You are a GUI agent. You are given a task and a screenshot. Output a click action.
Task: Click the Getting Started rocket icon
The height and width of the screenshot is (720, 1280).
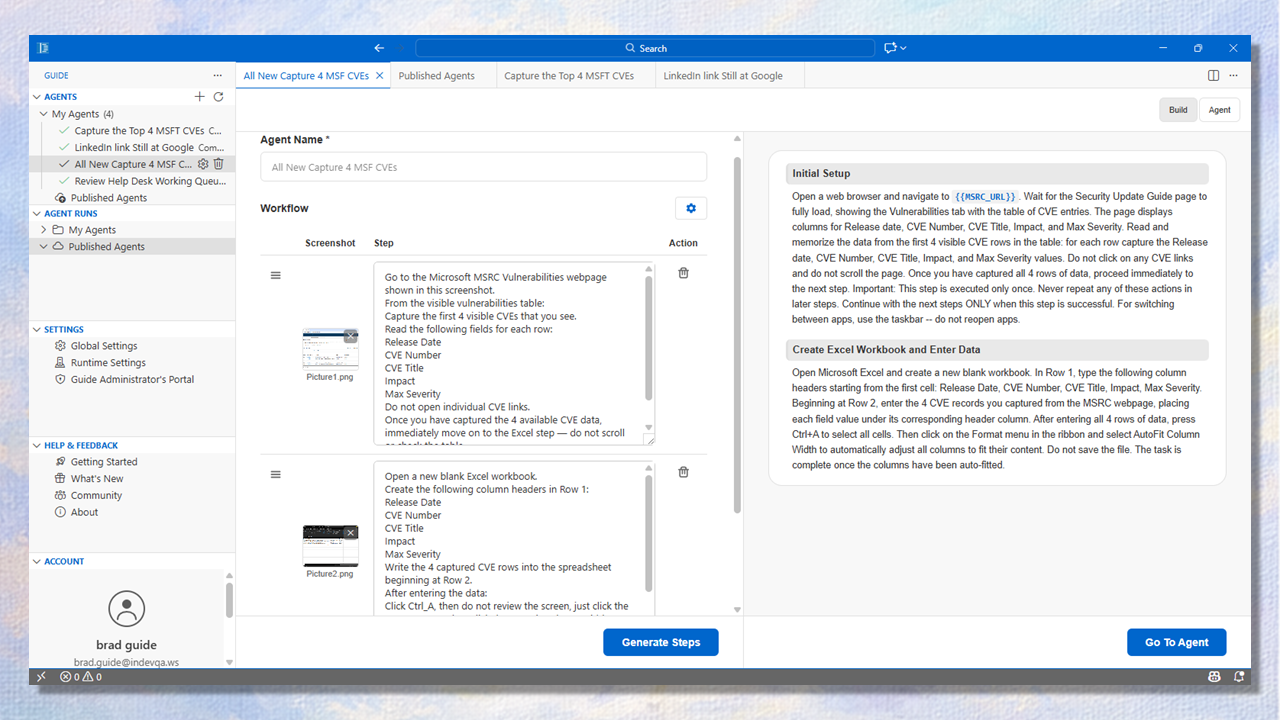[x=60, y=462]
